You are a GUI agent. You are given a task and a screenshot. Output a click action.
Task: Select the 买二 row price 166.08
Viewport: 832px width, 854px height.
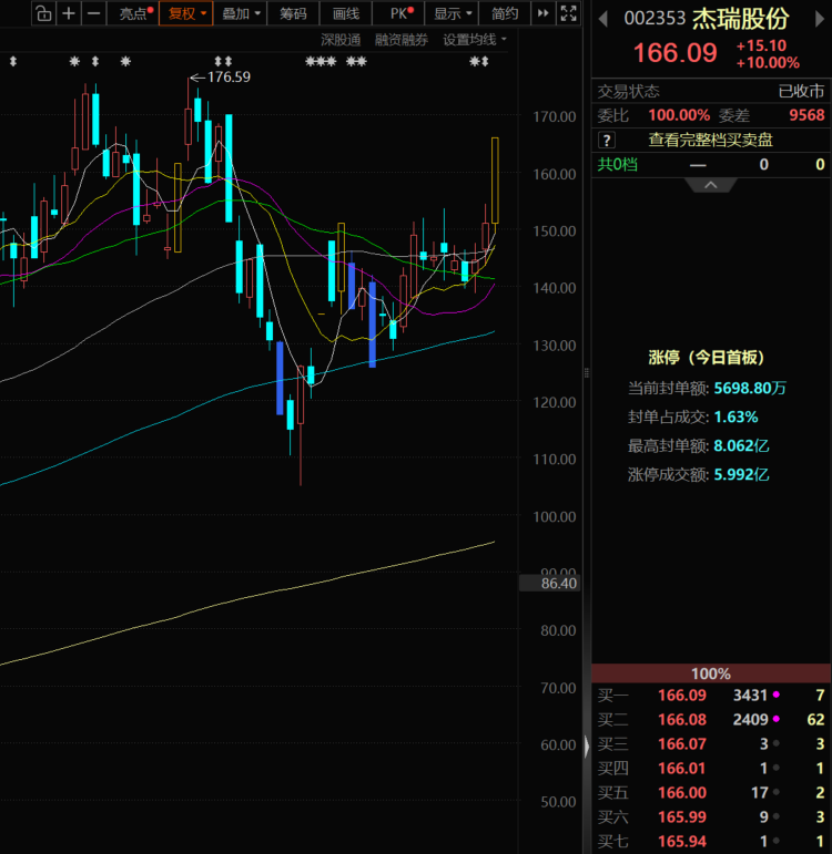[x=682, y=719]
